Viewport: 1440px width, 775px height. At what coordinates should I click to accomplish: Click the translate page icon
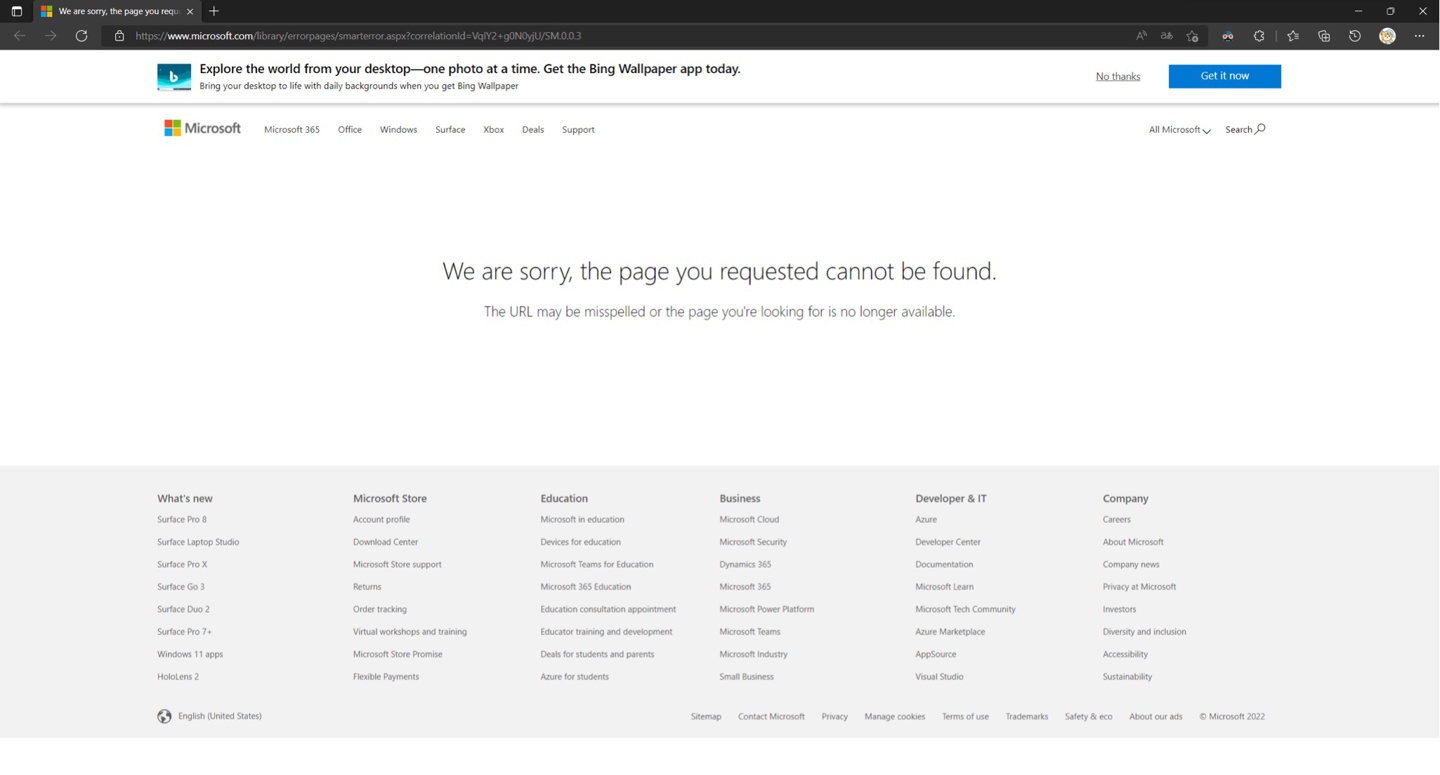[x=1166, y=36]
